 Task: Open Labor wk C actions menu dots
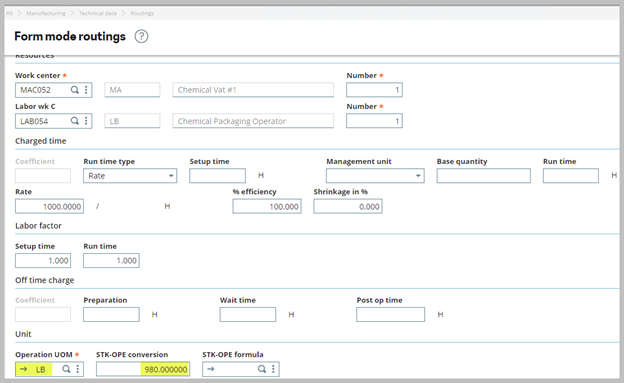pyautogui.click(x=86, y=121)
